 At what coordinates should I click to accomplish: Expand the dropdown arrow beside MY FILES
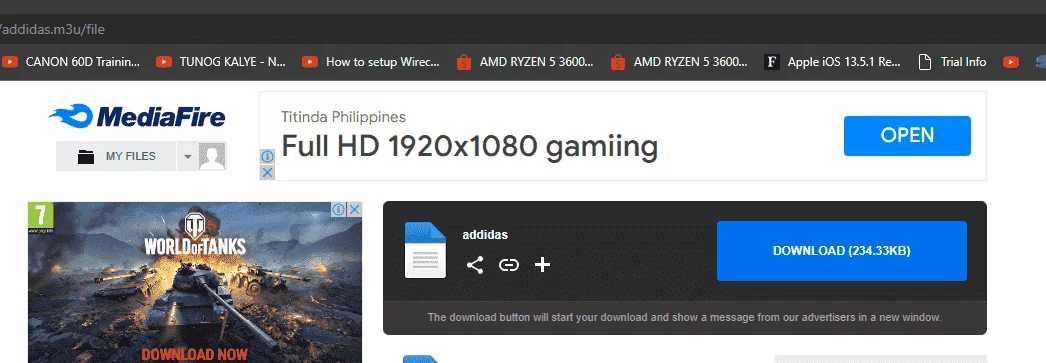[x=187, y=156]
